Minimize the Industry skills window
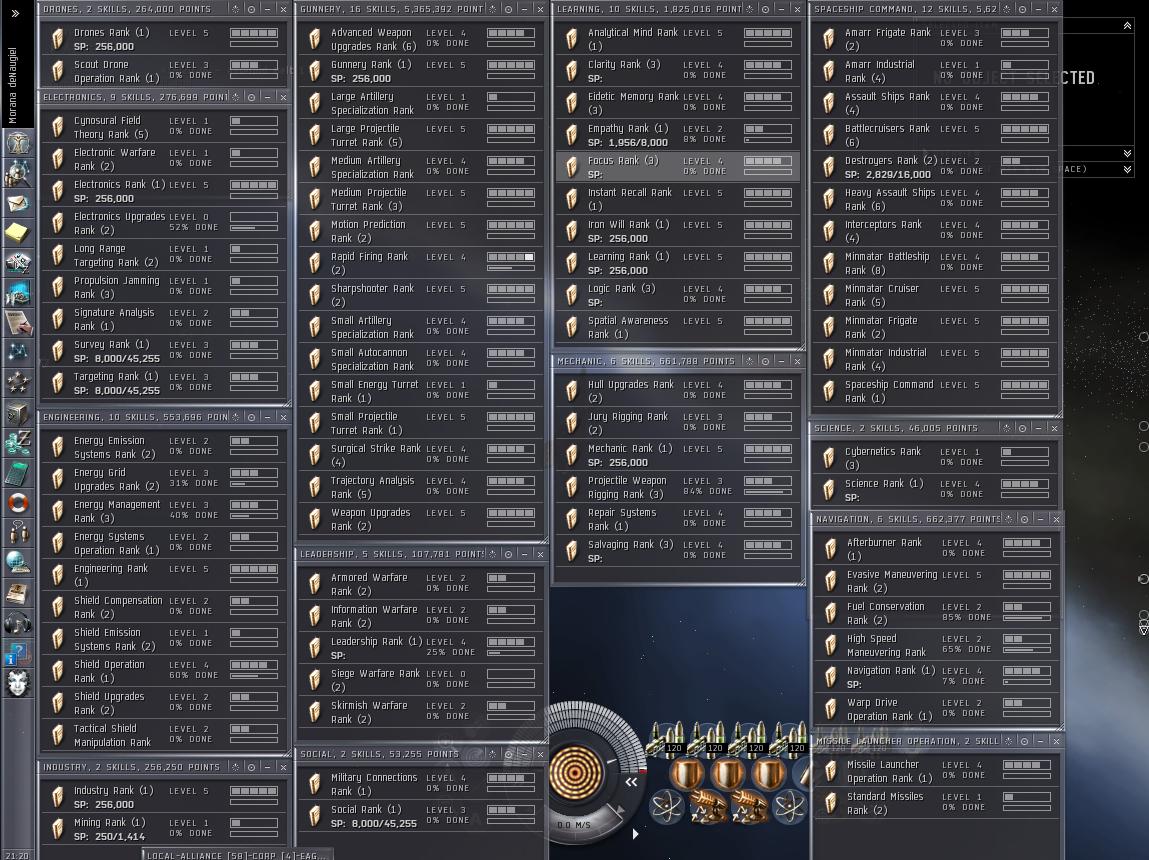This screenshot has height=860, width=1149. (x=267, y=767)
